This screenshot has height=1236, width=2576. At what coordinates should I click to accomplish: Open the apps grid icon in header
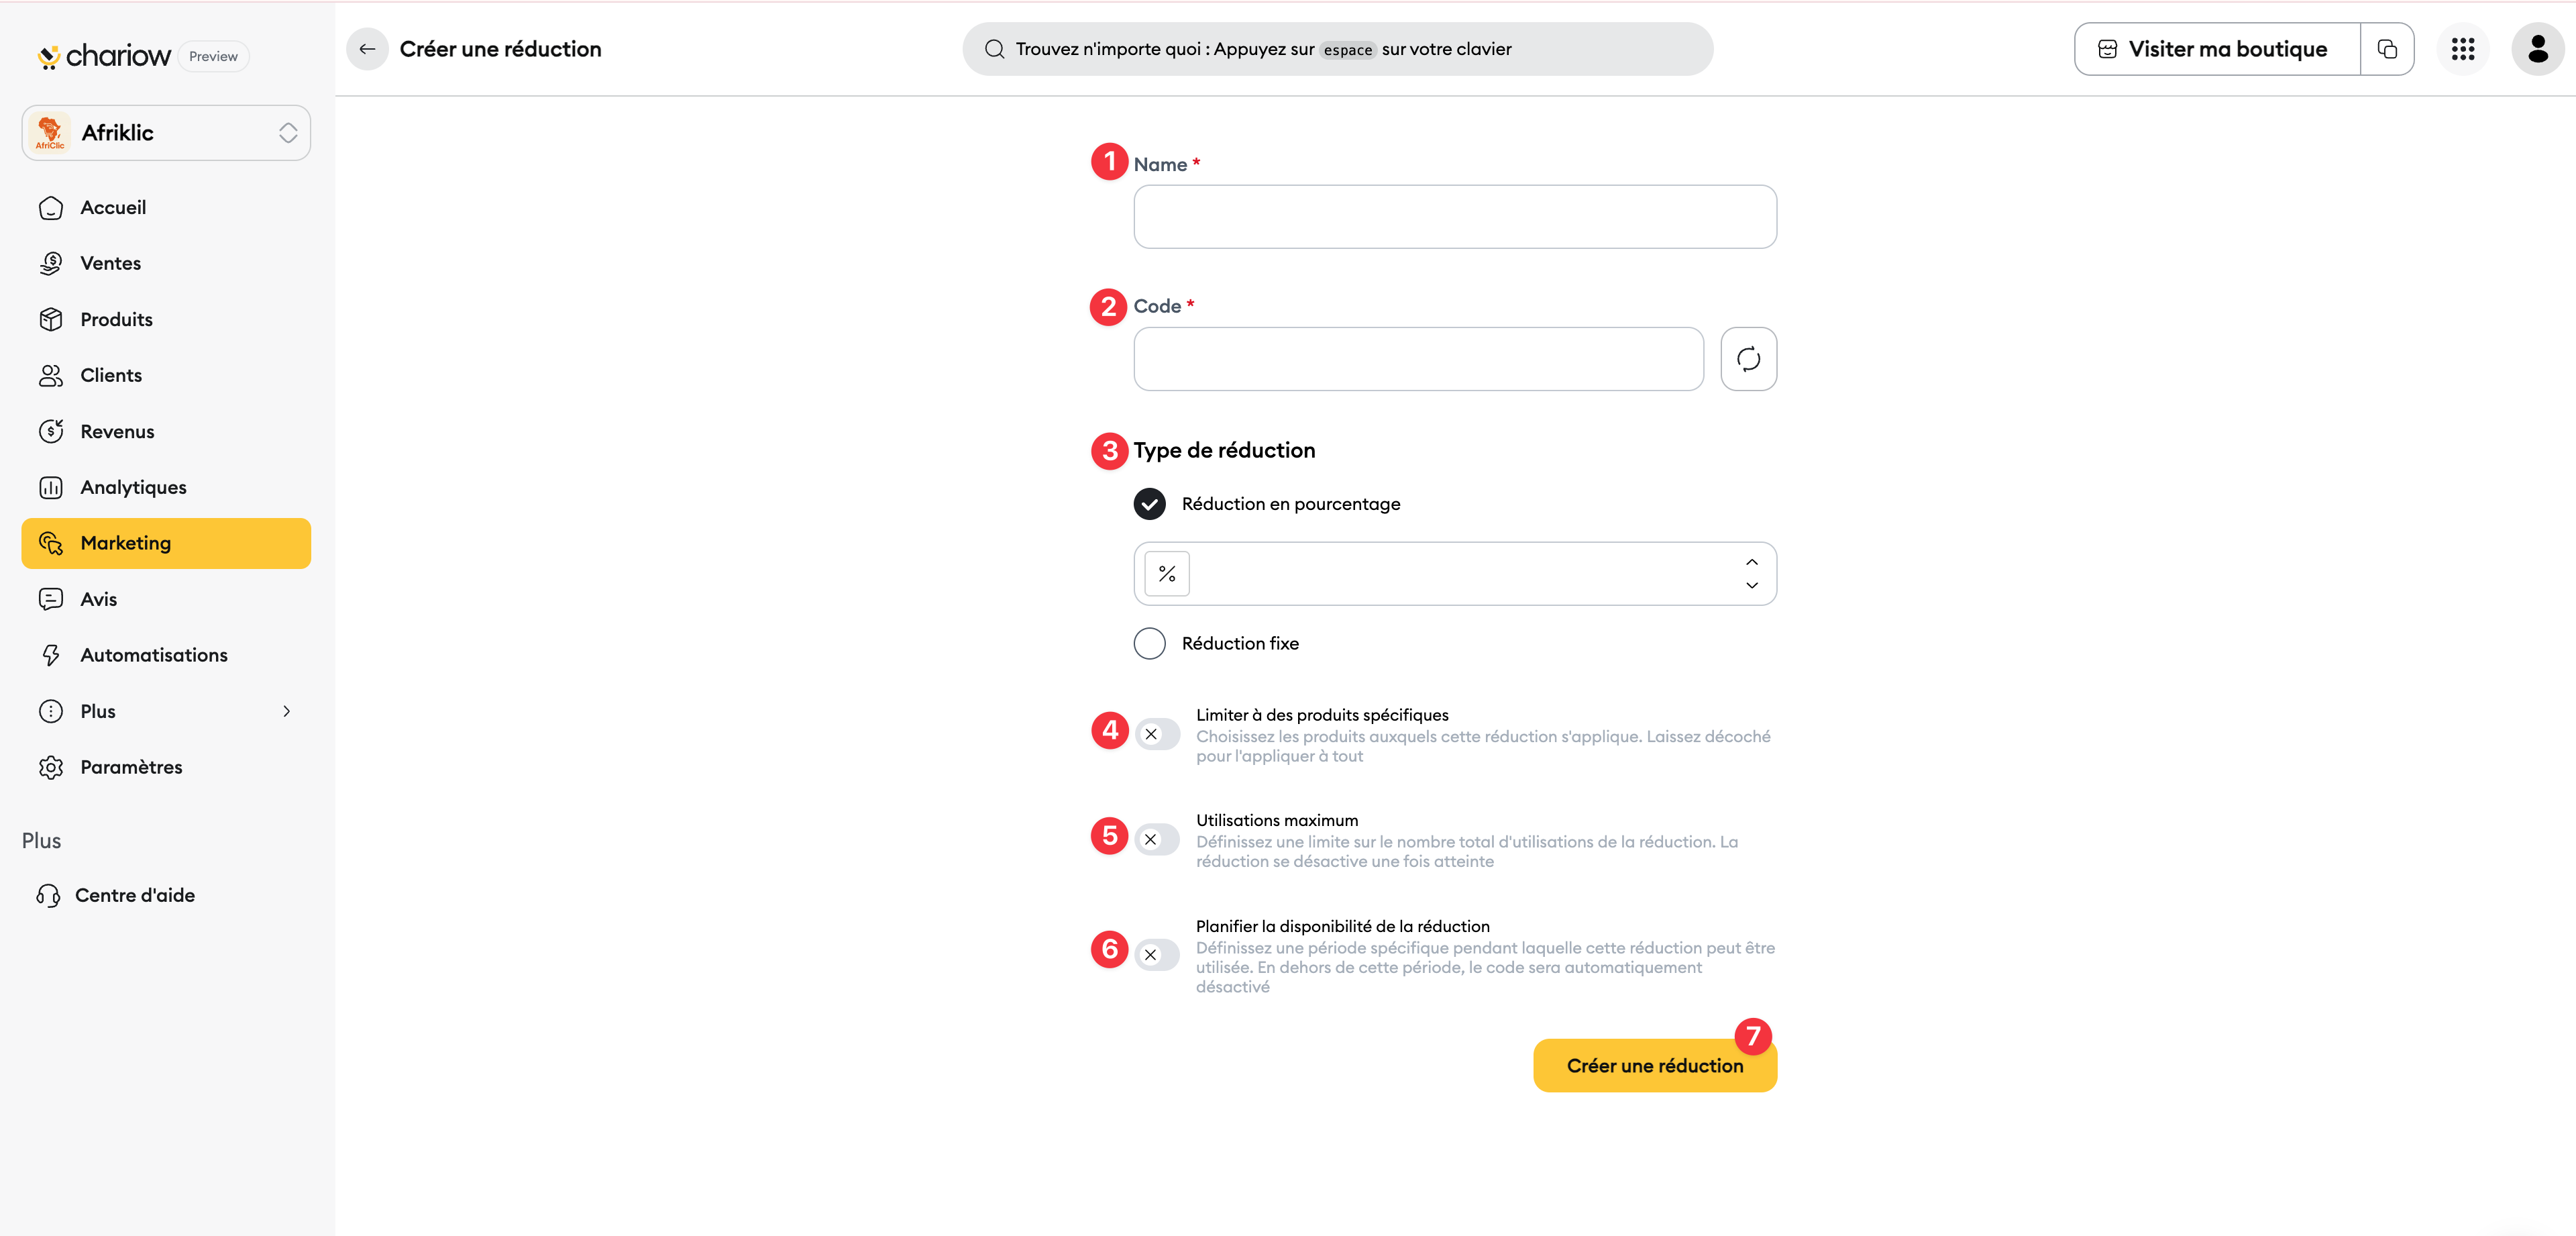[2462, 49]
